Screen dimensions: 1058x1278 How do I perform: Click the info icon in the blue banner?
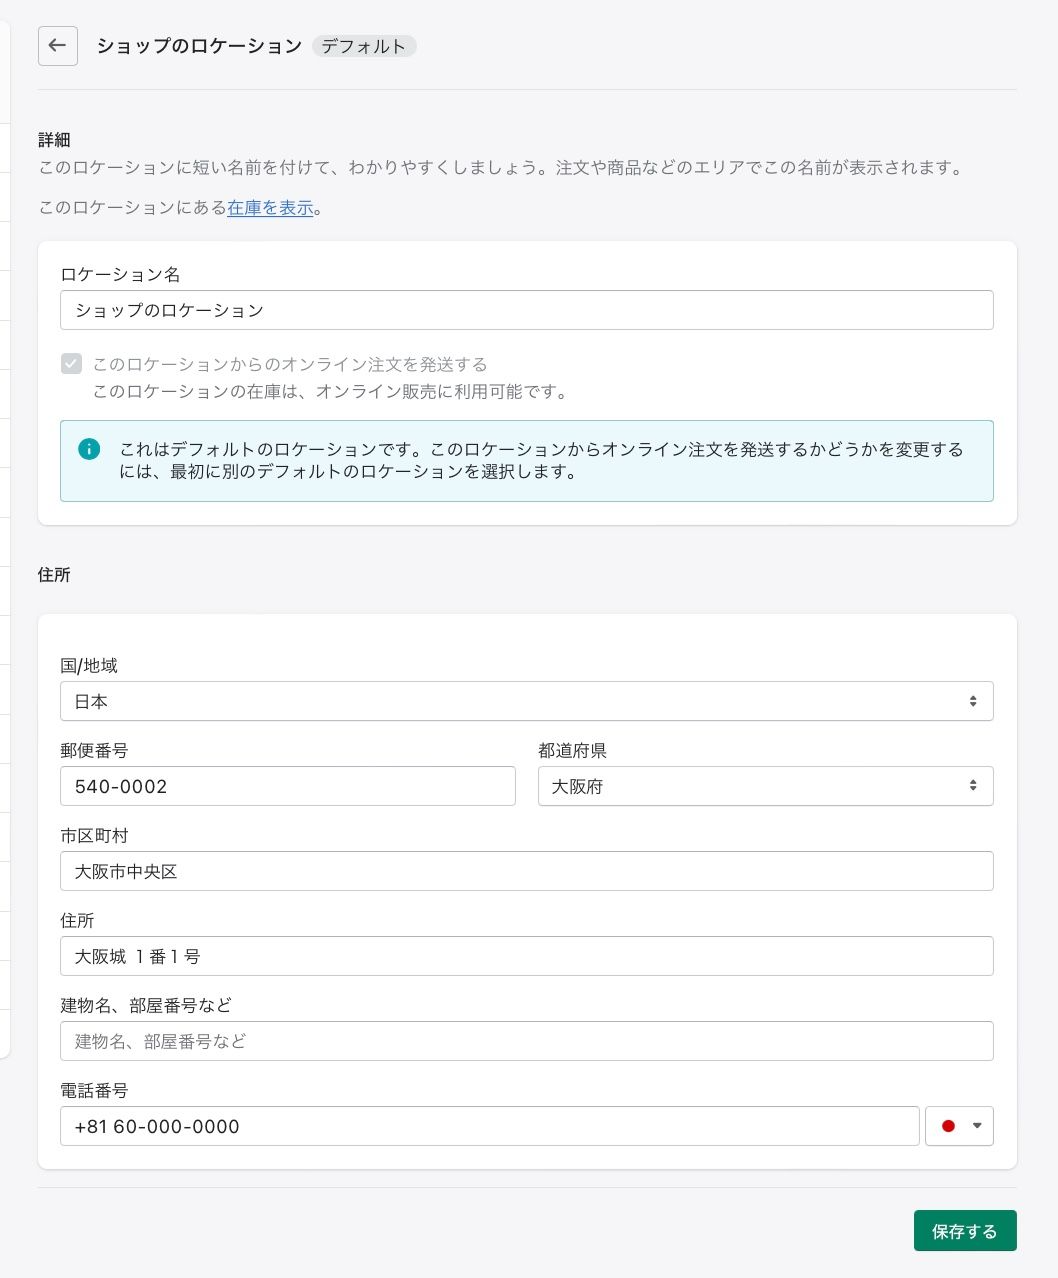click(x=89, y=449)
